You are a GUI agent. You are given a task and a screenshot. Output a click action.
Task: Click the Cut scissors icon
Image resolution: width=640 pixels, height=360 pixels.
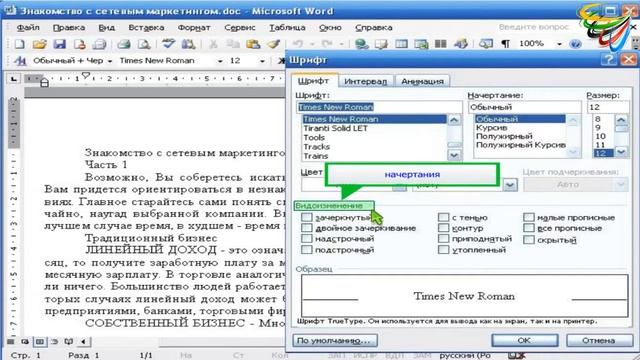point(213,44)
